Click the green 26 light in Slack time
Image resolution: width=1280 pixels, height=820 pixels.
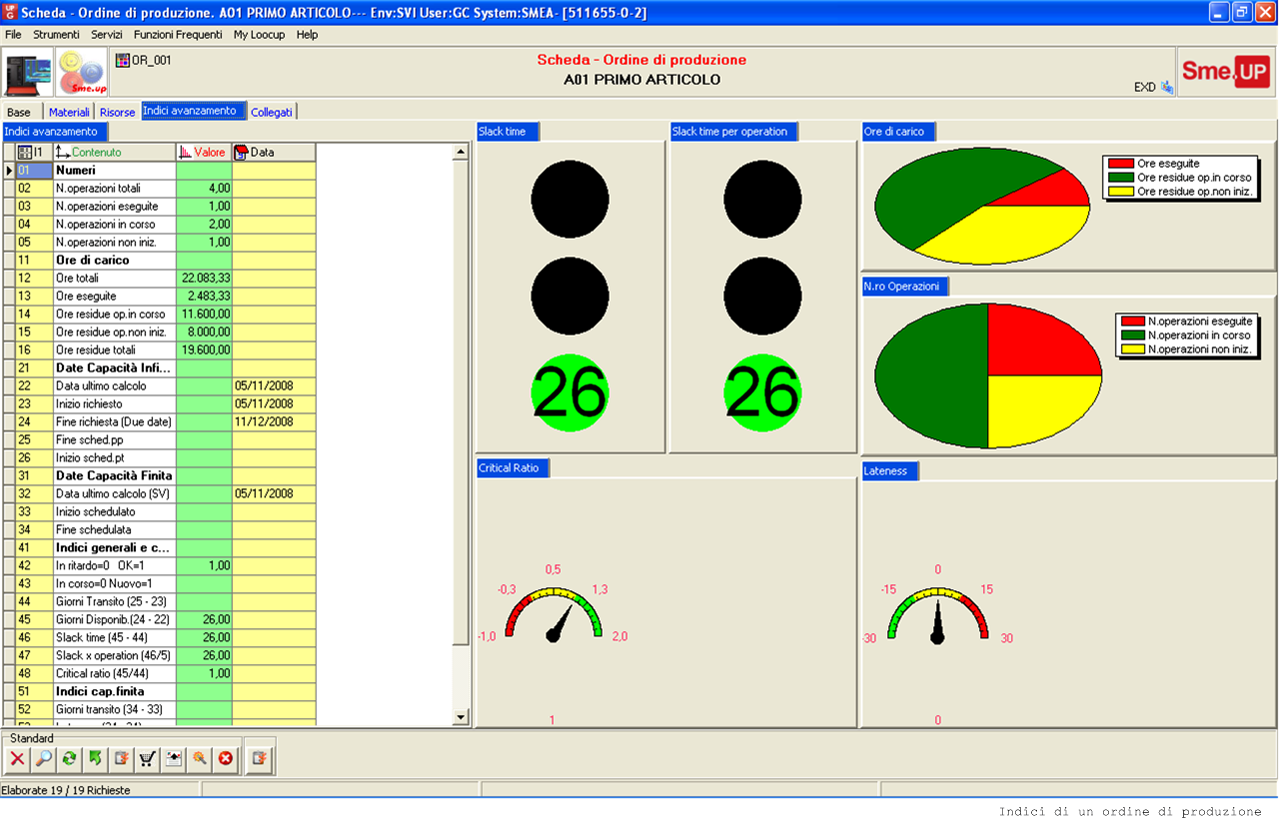[570, 393]
